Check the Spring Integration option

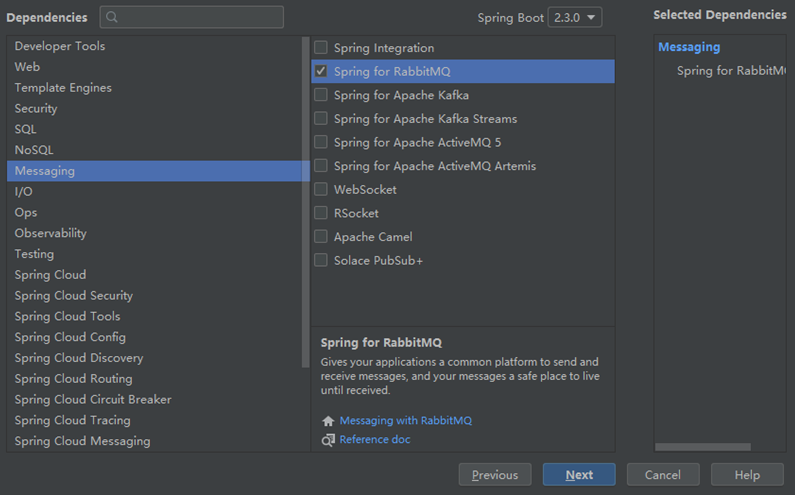[321, 47]
